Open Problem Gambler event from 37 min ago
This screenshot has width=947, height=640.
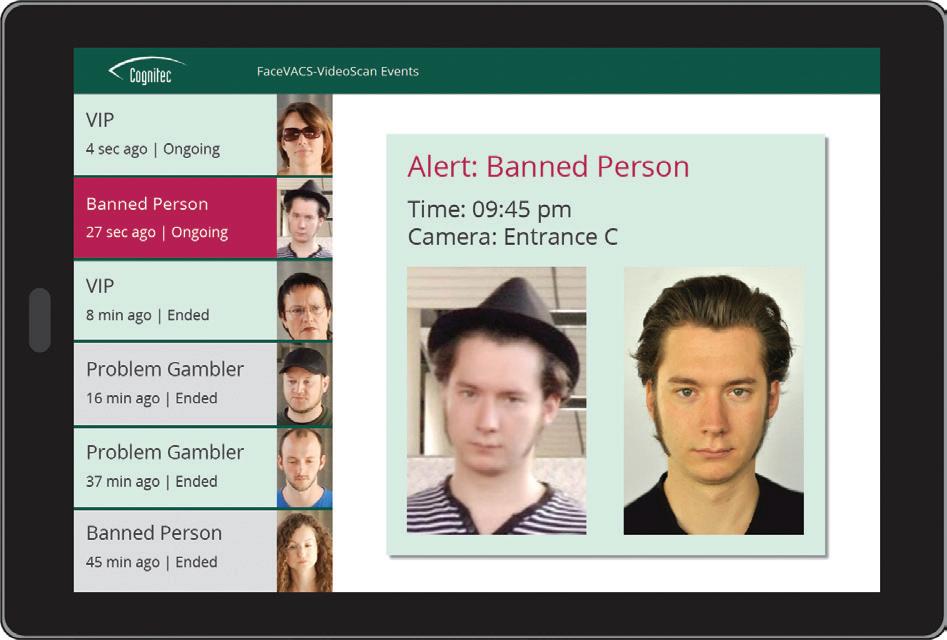coord(203,467)
